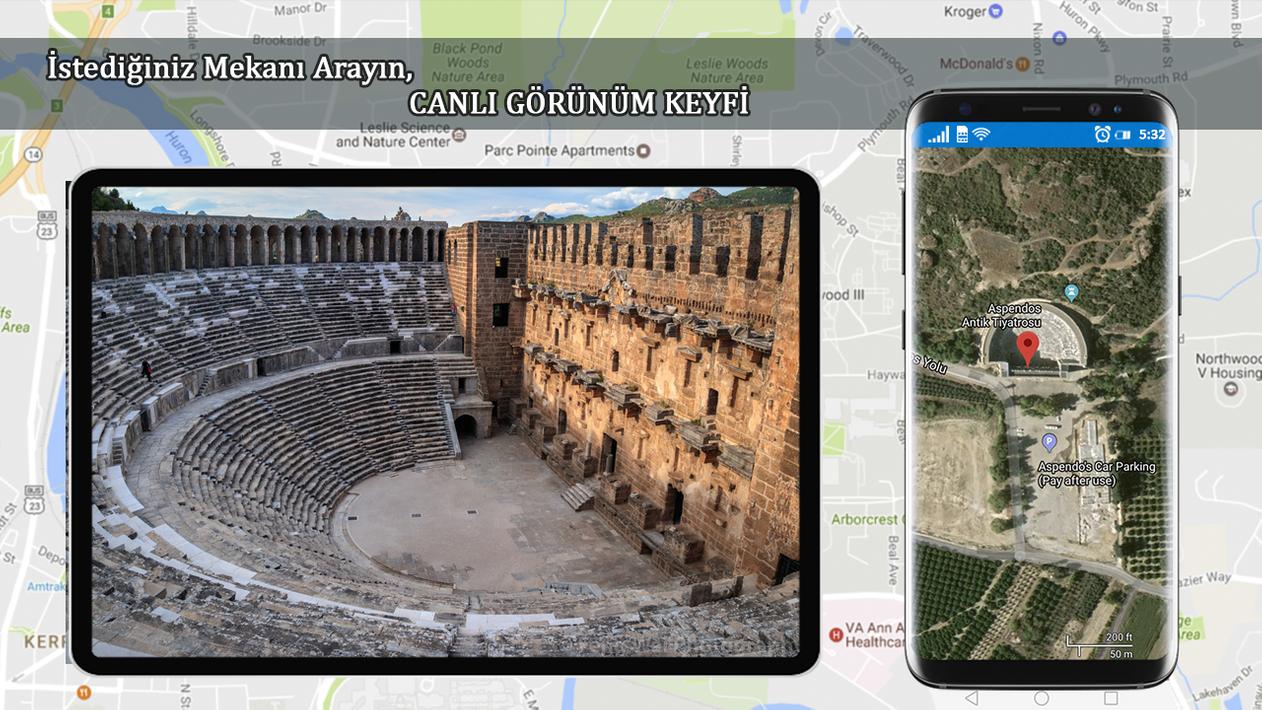The width and height of the screenshot is (1262, 710).
Task: Click the Kroger store pin on background map
Action: pos(995,12)
